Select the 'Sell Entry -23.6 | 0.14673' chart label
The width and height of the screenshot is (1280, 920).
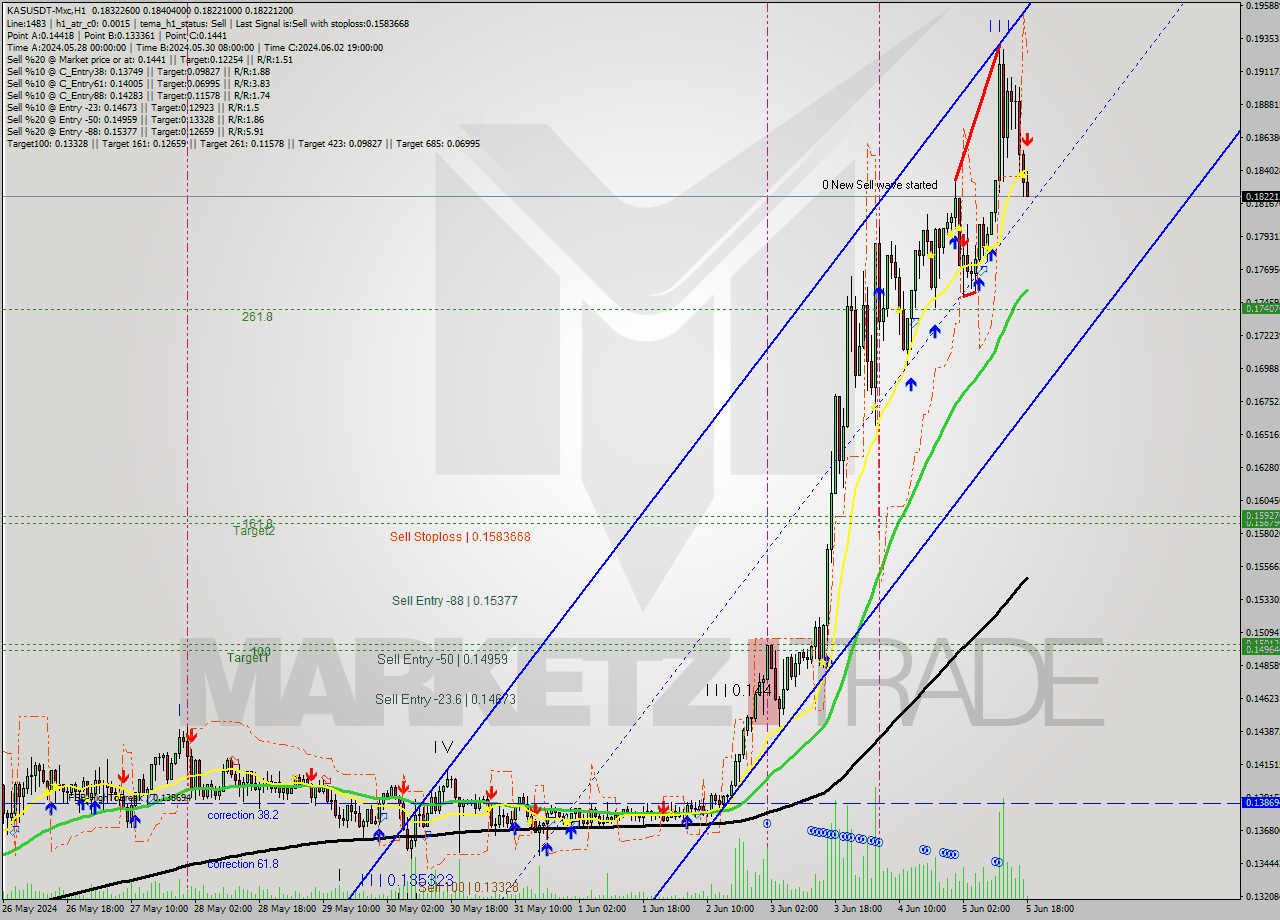click(x=445, y=700)
